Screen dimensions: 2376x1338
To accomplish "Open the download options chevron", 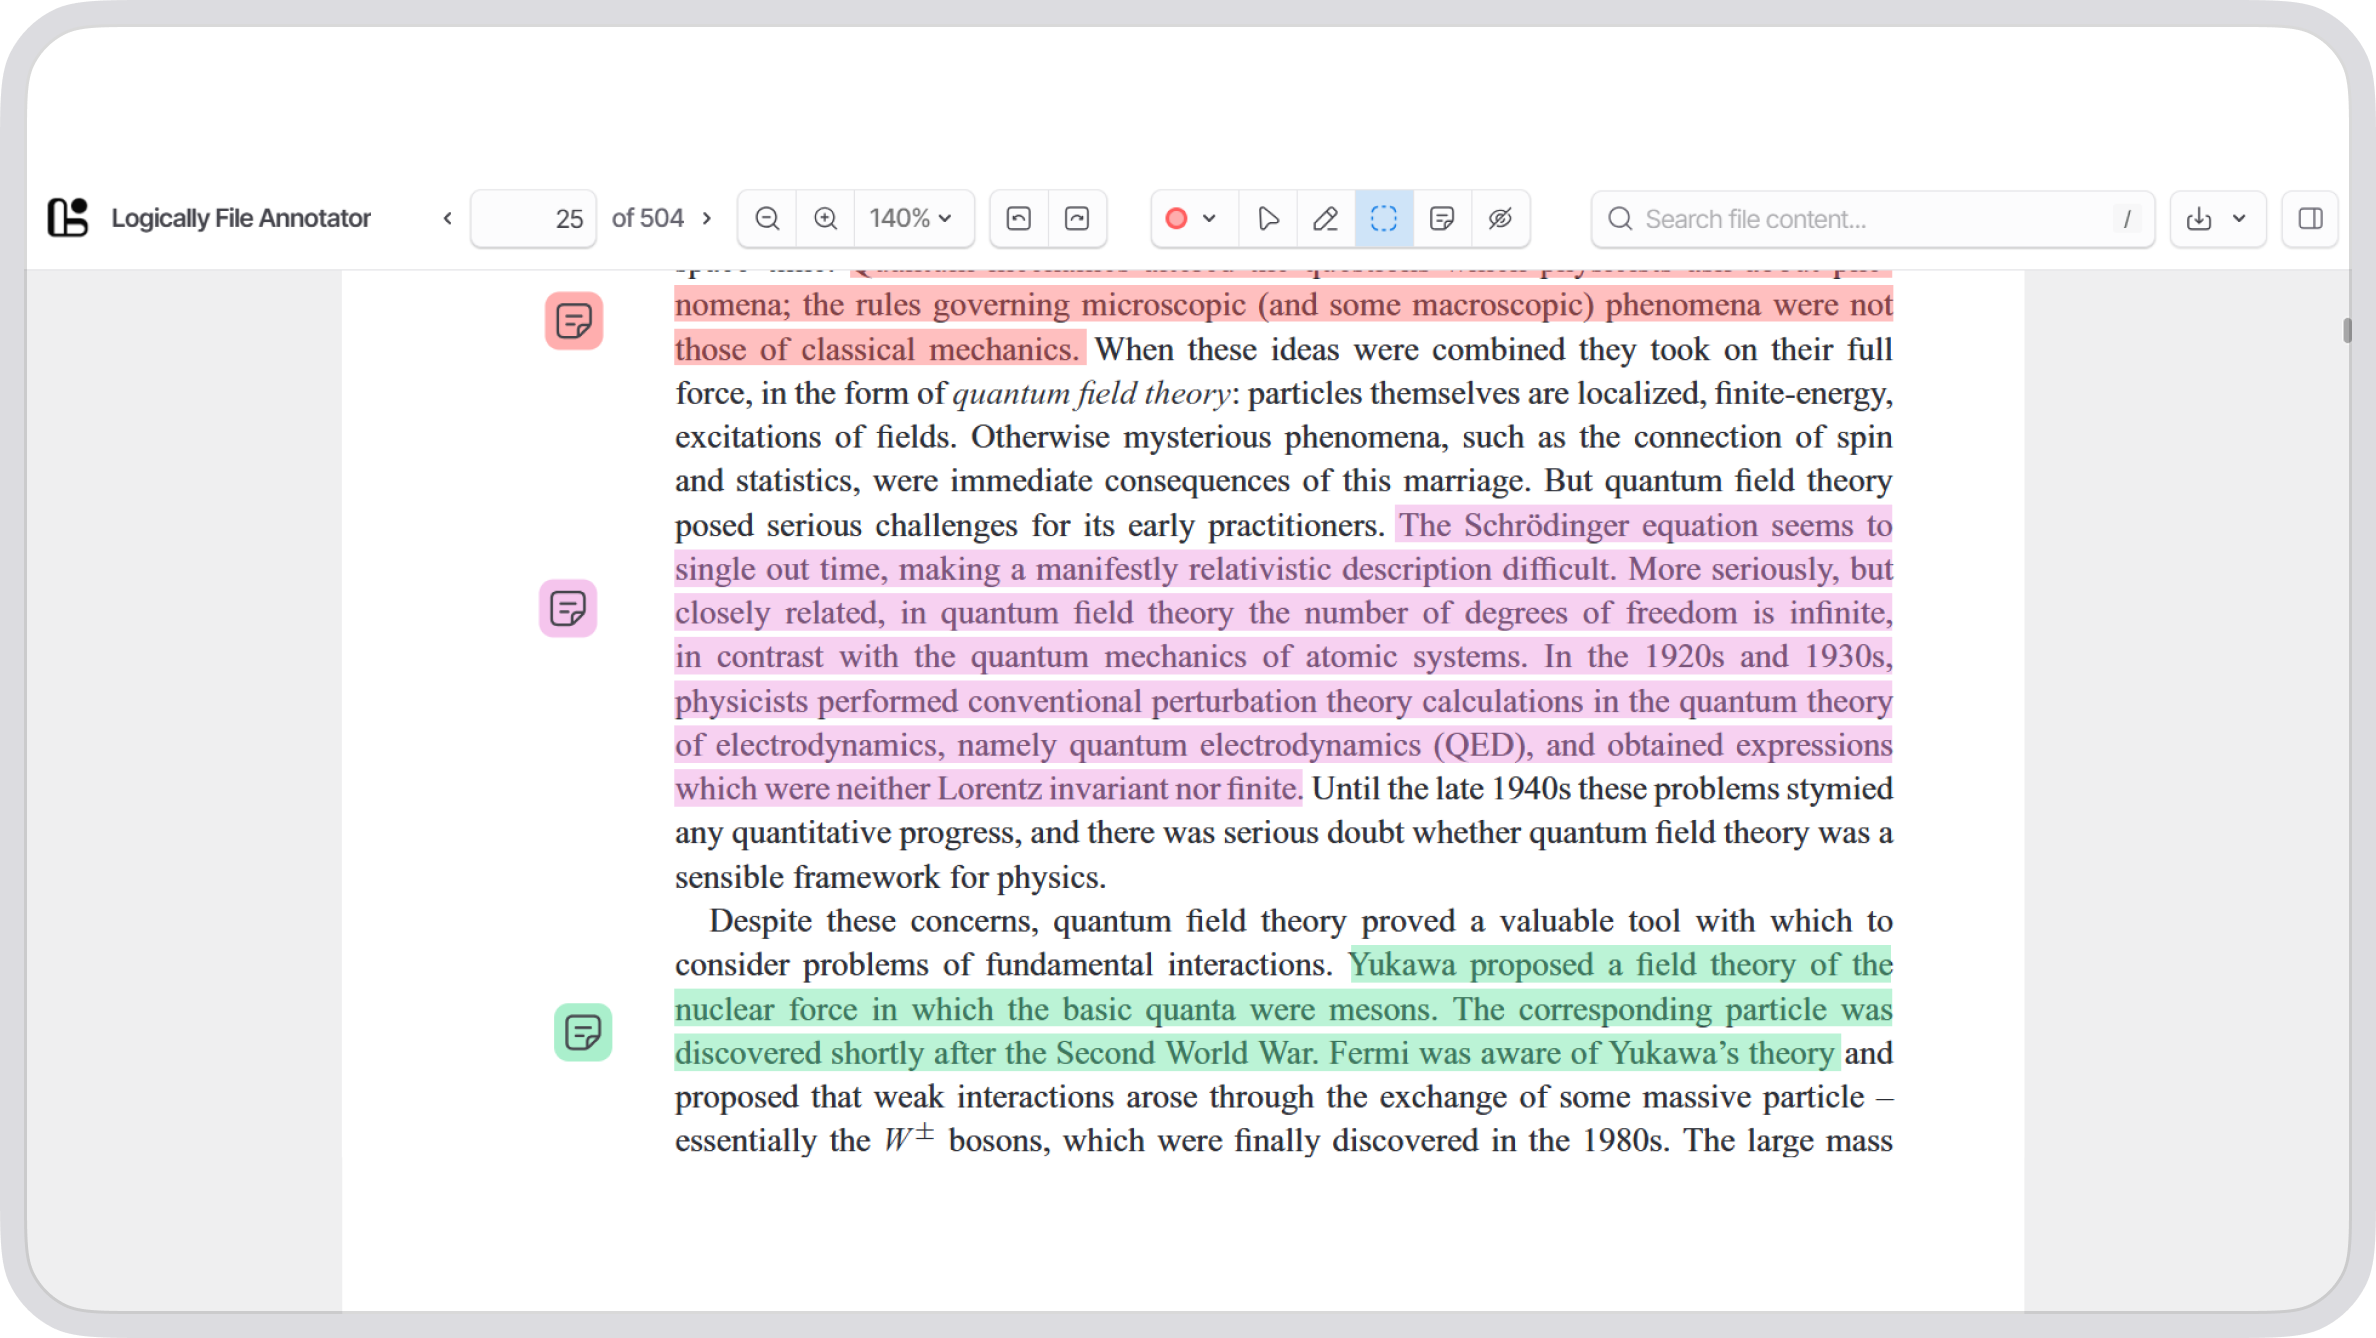I will tap(2239, 219).
